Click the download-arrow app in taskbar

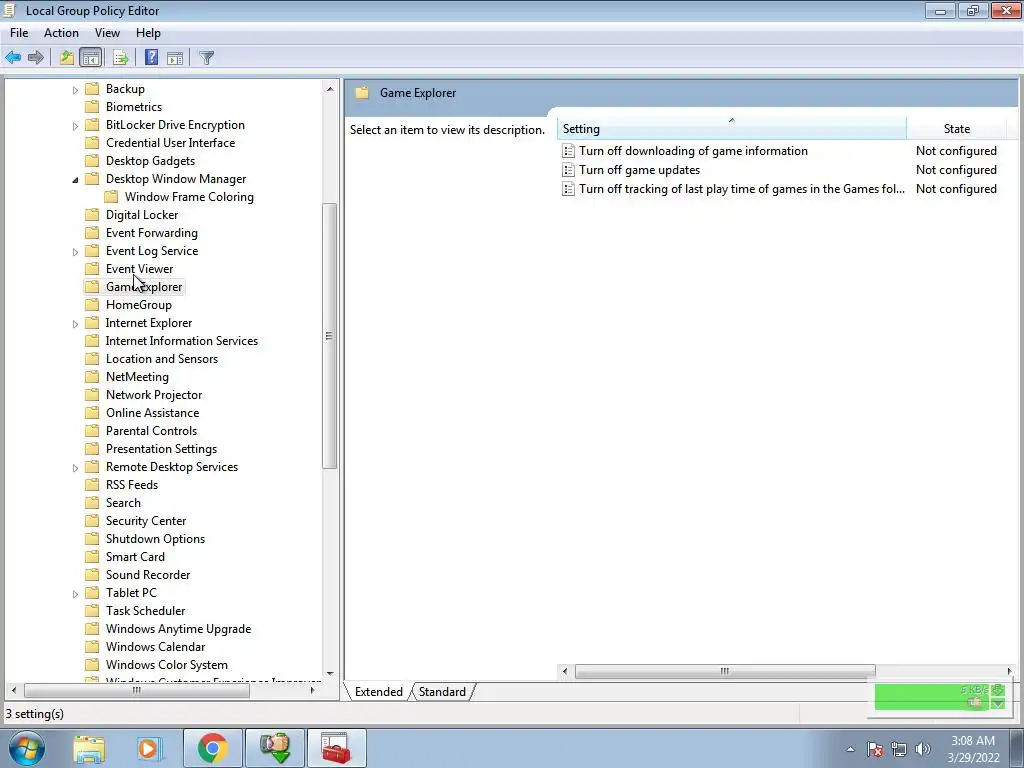click(274, 748)
